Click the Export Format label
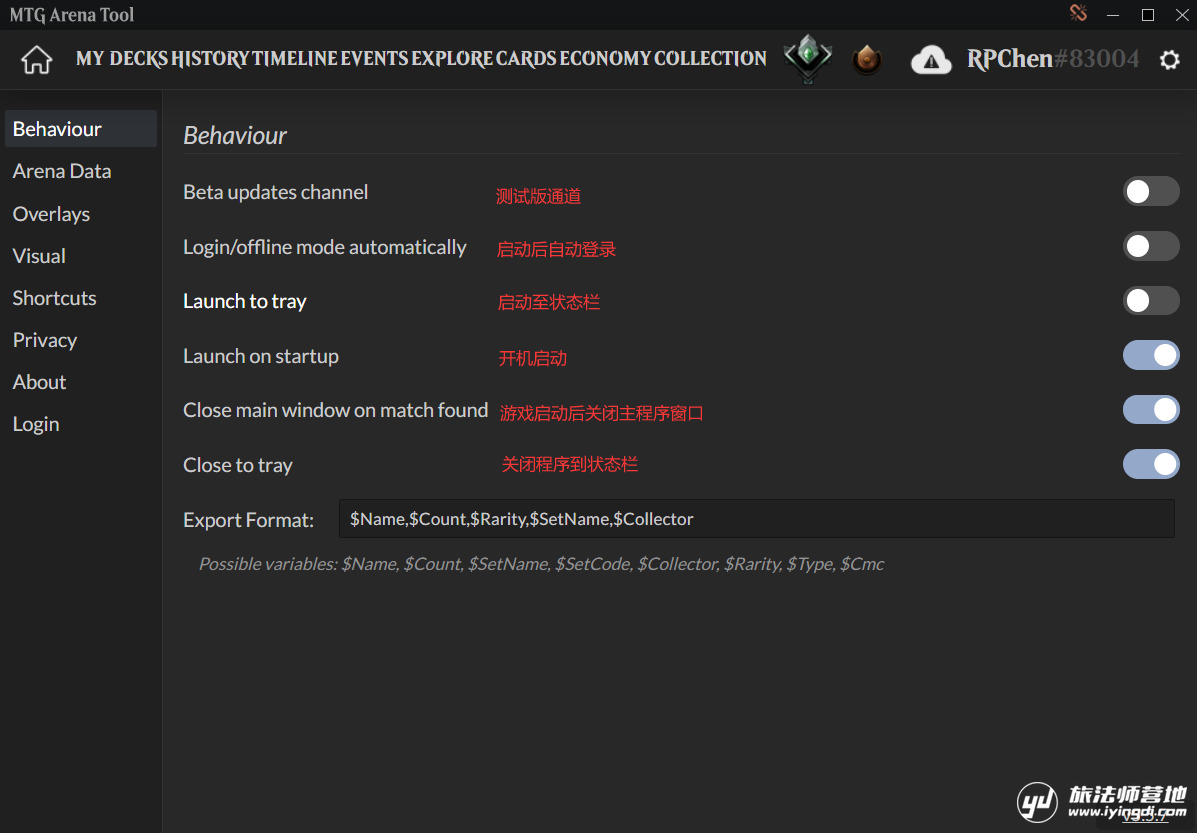 click(248, 520)
